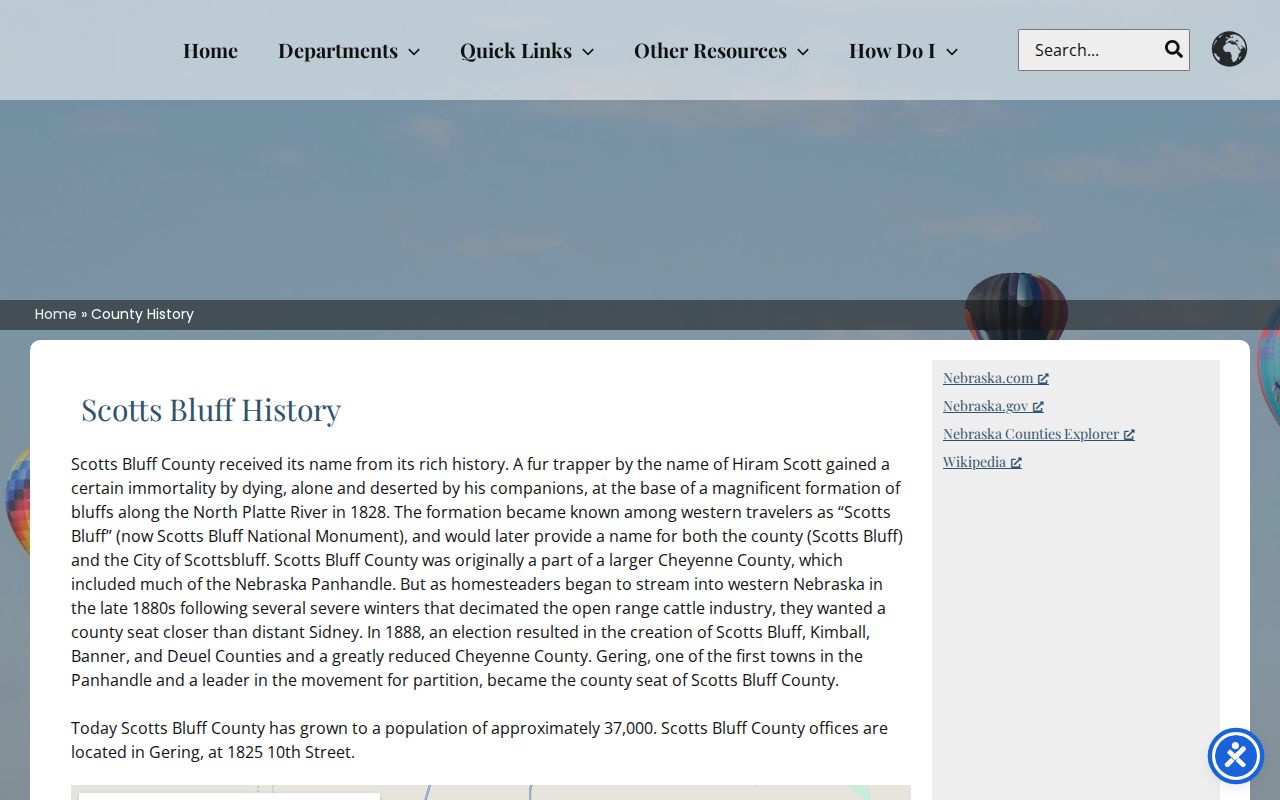Image resolution: width=1280 pixels, height=800 pixels.
Task: Open the Nebraska Counties Explorer link
Action: coord(1031,434)
